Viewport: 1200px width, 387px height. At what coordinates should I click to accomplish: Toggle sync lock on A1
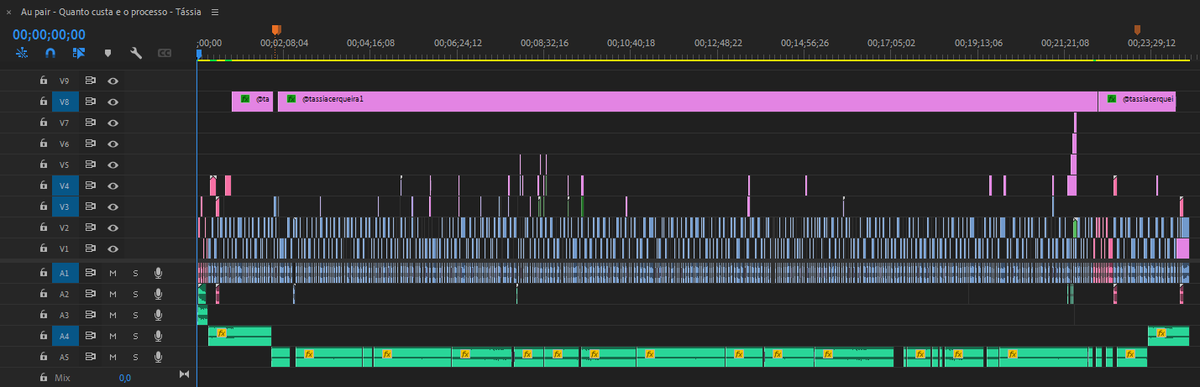click(90, 273)
